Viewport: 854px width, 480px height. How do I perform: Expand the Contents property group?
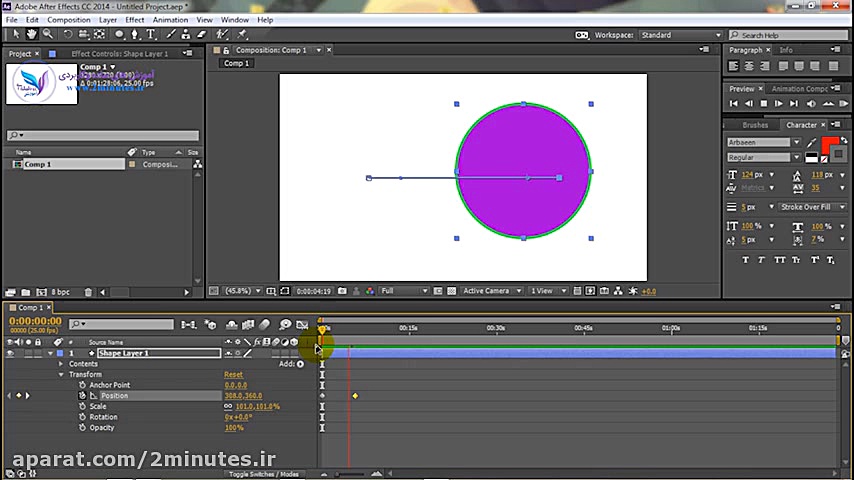(61, 364)
